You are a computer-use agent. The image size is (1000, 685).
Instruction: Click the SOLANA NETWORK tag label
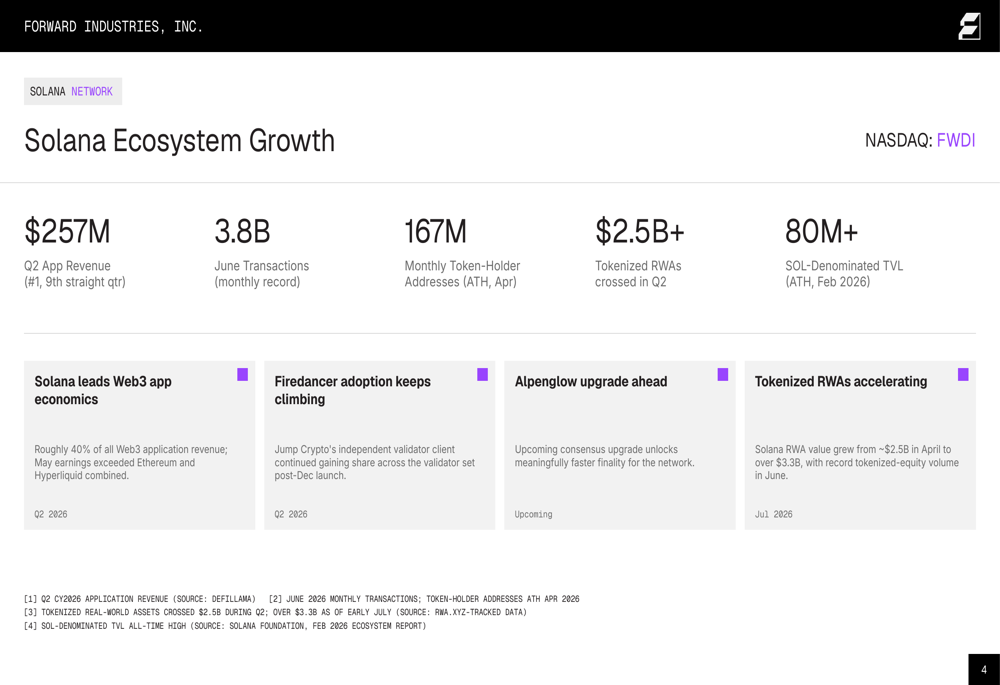point(73,91)
